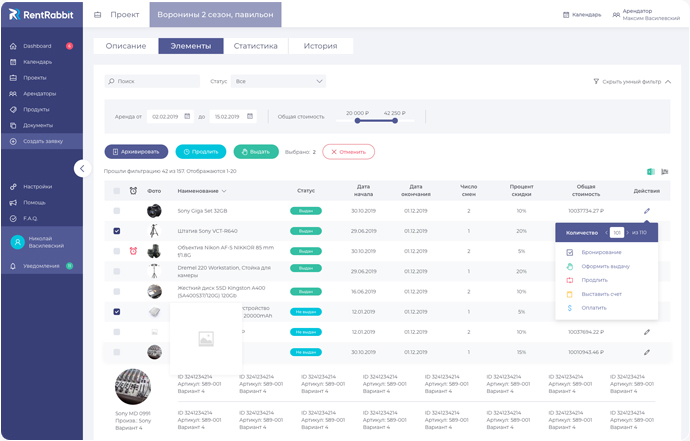Open the Календарь item in the left sidebar
This screenshot has width=690, height=441.
(x=37, y=62)
